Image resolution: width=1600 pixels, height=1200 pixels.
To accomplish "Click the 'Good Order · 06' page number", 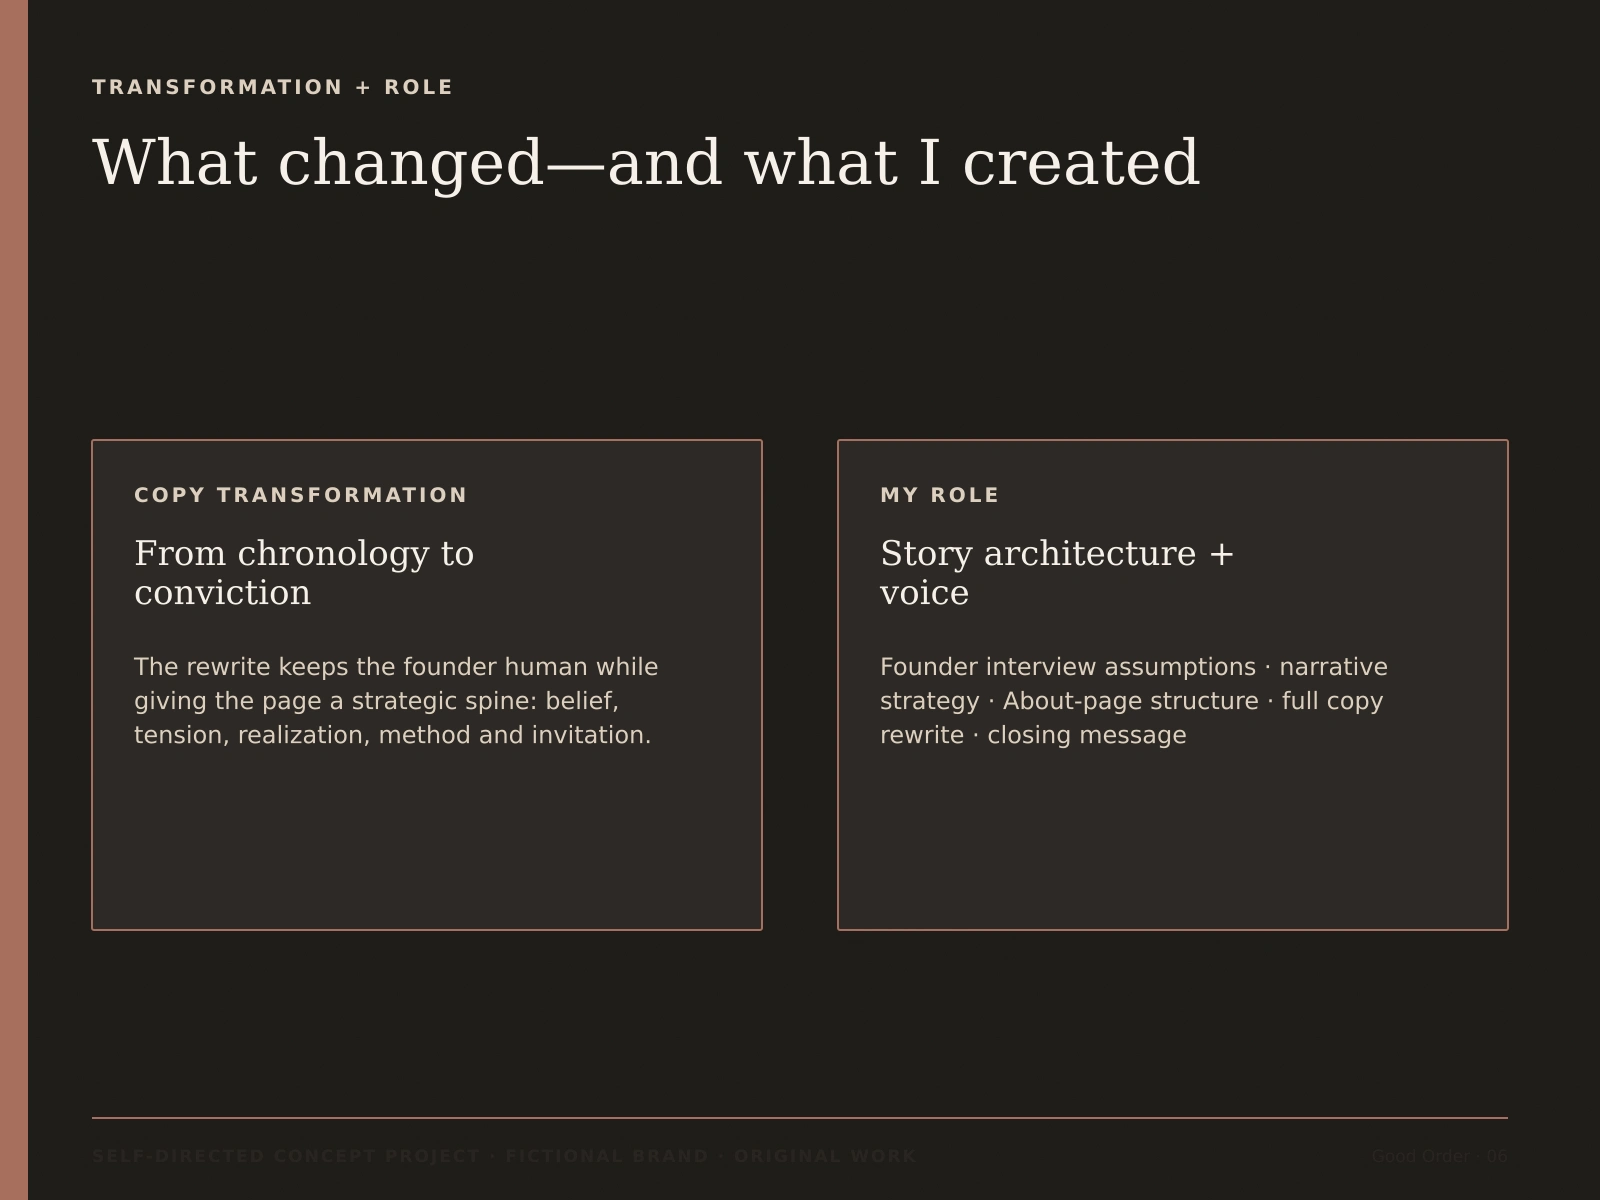I will [x=1439, y=1156].
